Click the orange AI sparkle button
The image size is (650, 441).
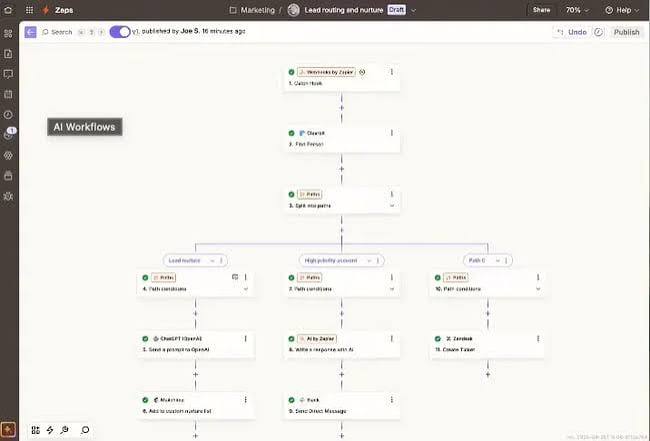[x=8, y=429]
